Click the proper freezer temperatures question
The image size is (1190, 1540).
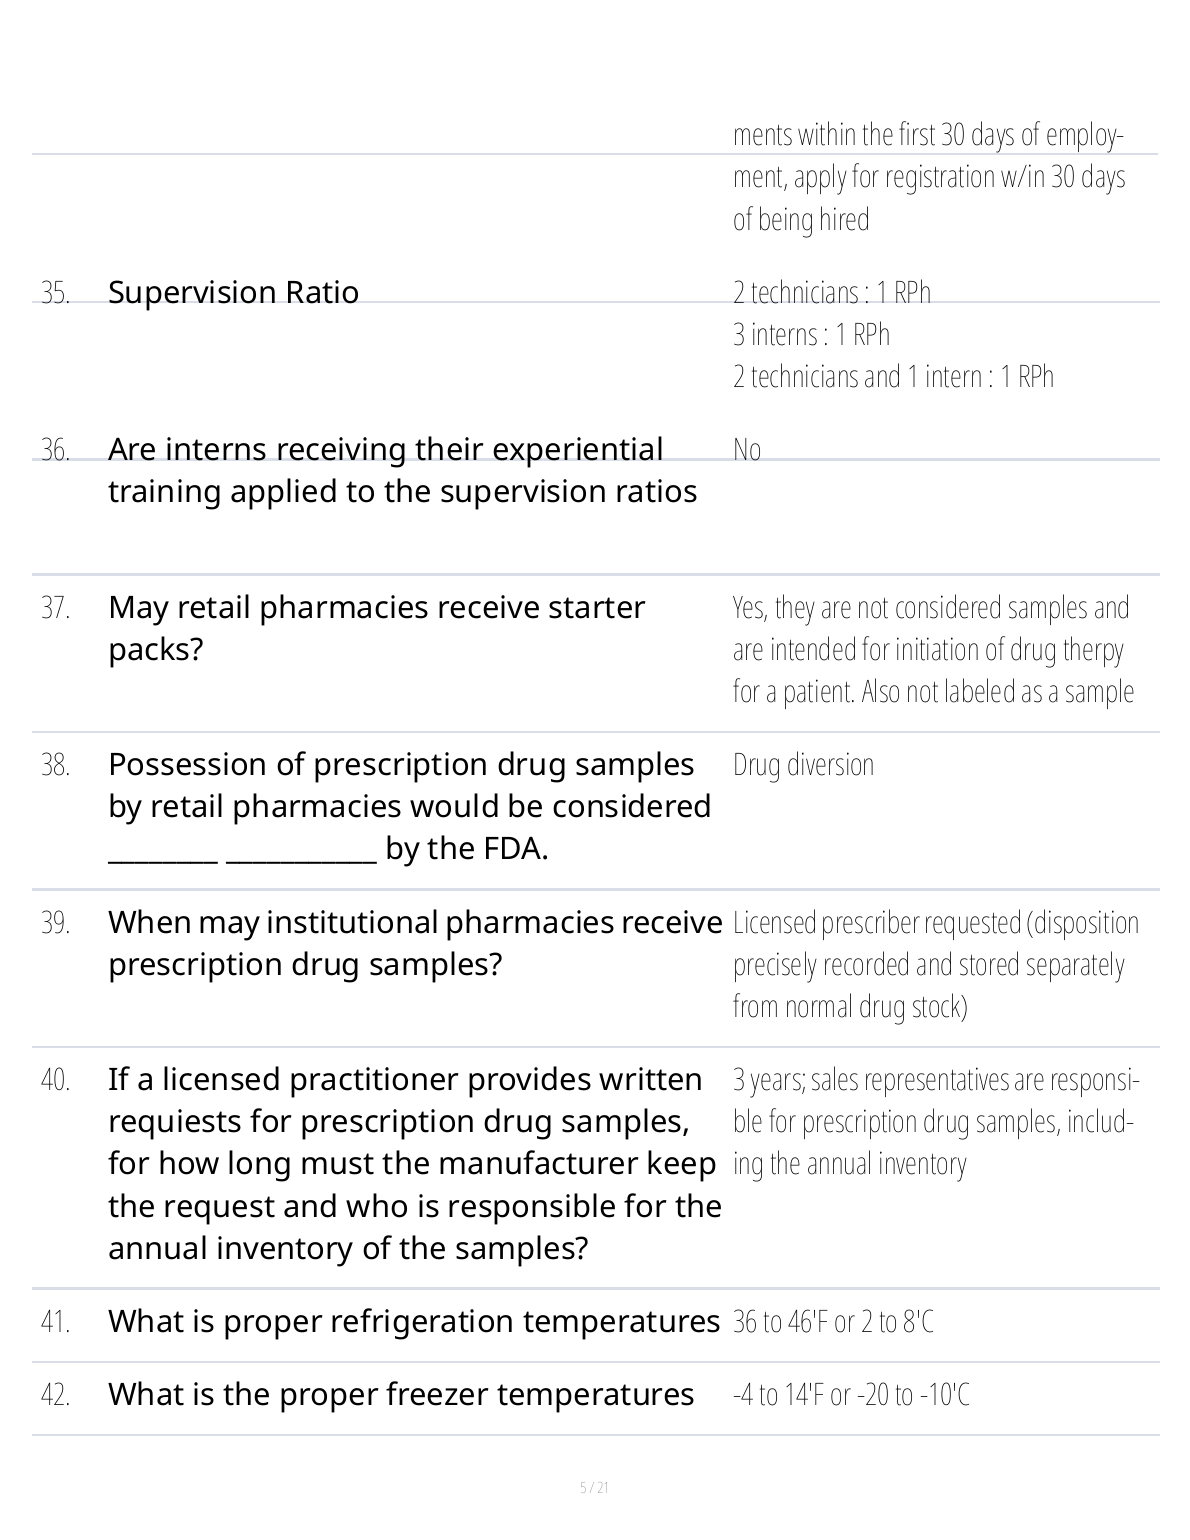point(400,1394)
